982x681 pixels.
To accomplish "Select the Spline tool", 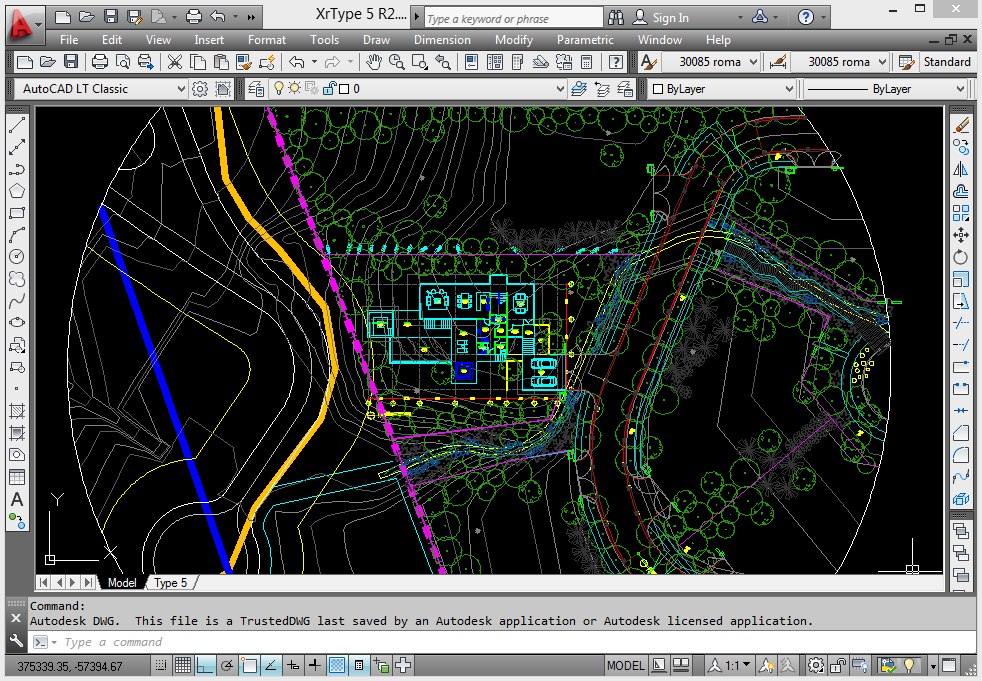I will tap(17, 301).
